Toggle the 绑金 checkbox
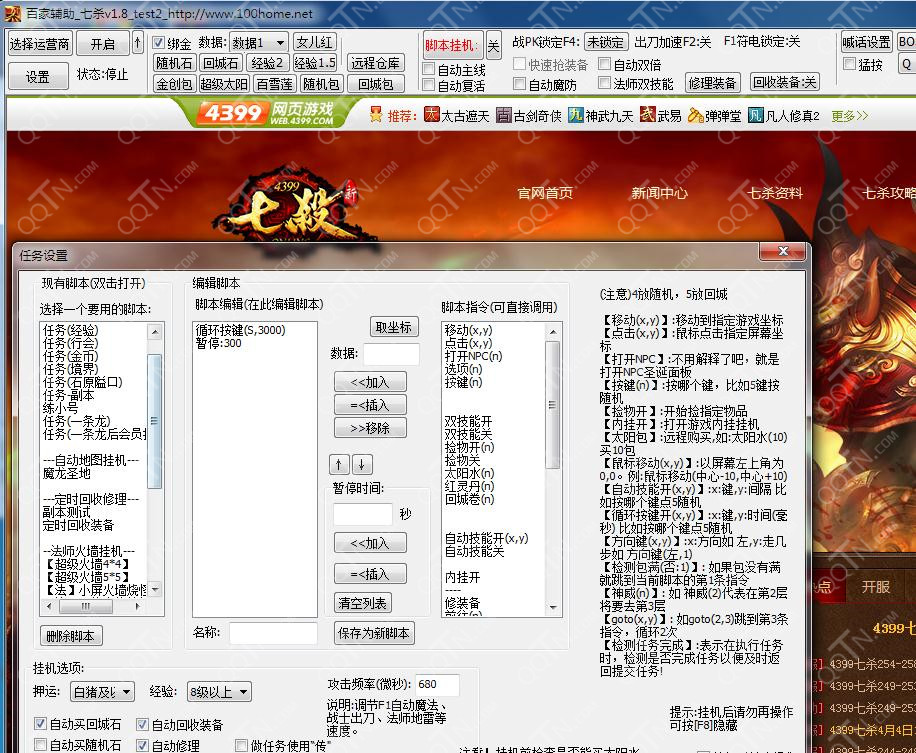 pyautogui.click(x=159, y=44)
